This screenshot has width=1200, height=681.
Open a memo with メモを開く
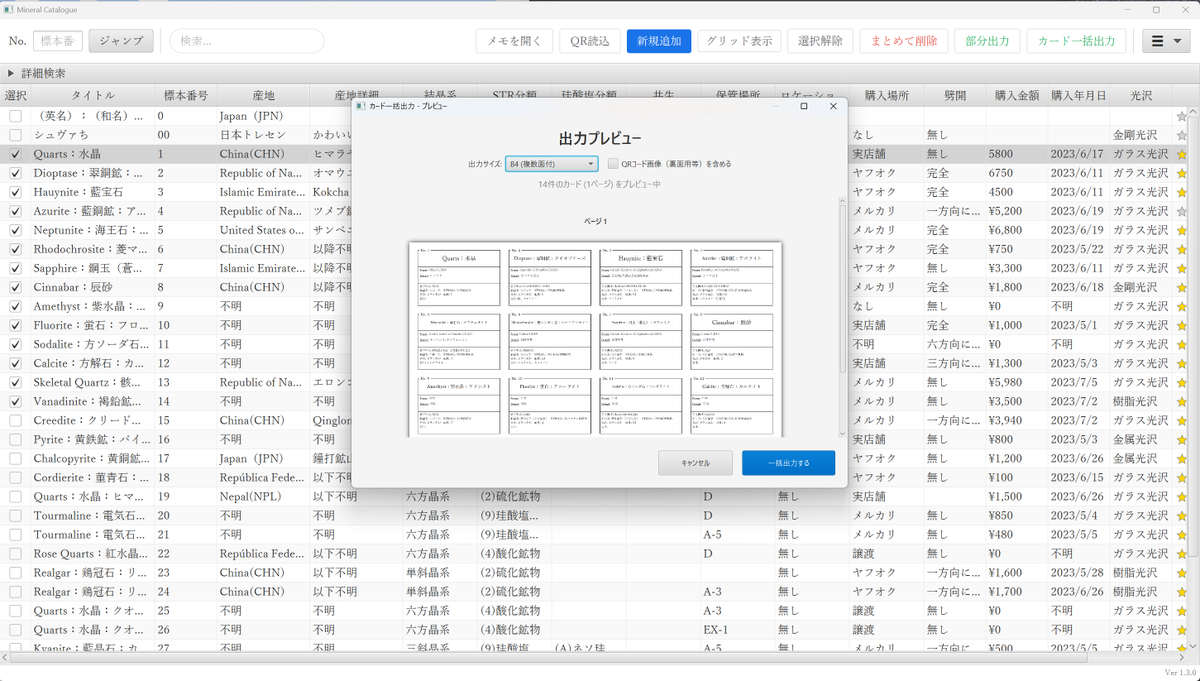(513, 42)
